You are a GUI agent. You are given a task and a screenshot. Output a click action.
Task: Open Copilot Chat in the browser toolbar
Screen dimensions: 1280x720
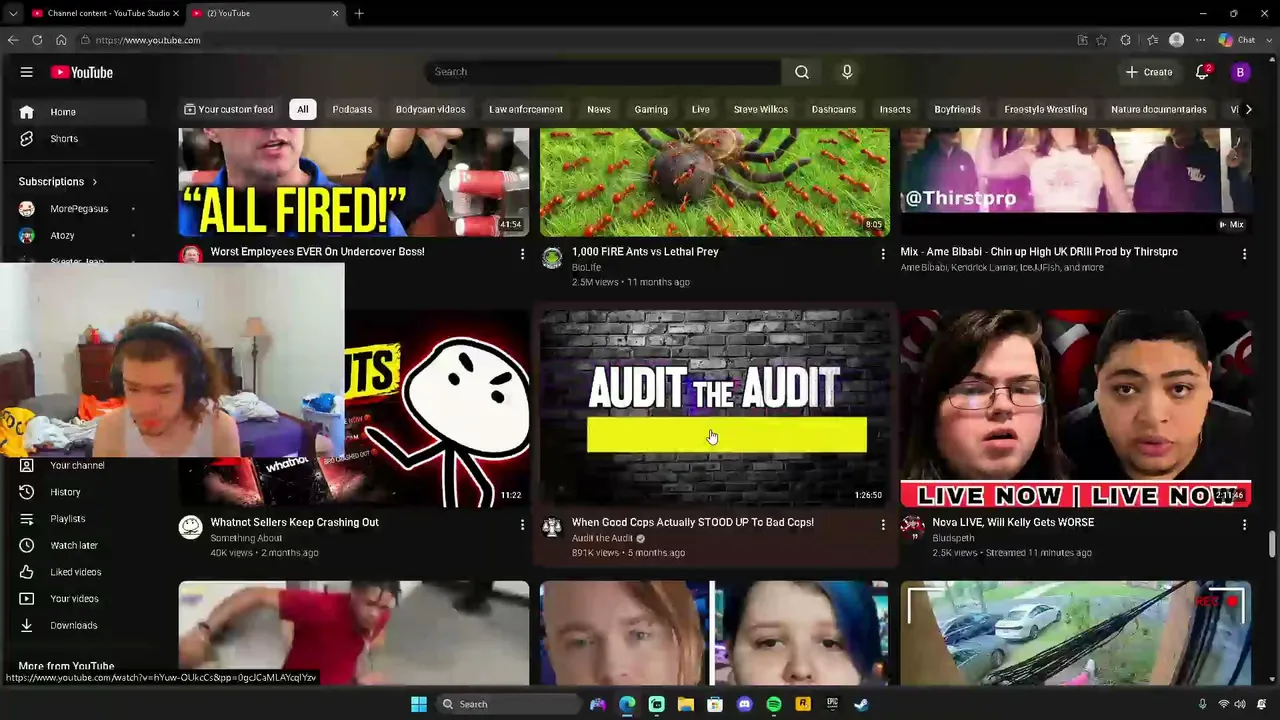[x=1237, y=40]
